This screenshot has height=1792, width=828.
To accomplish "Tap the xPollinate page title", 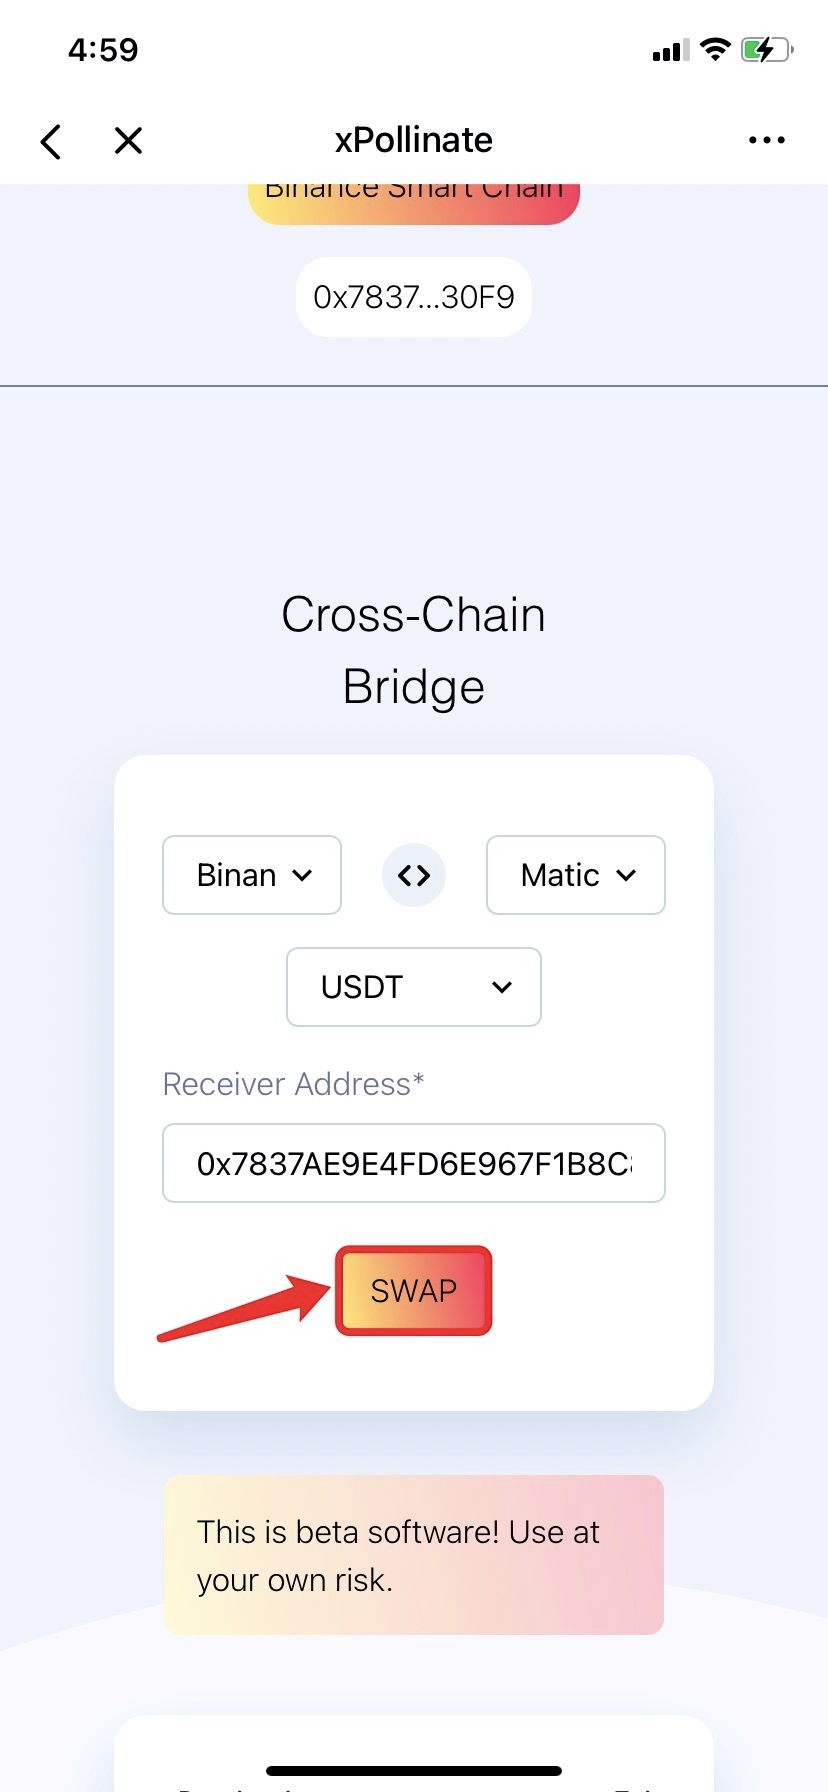I will pyautogui.click(x=414, y=141).
